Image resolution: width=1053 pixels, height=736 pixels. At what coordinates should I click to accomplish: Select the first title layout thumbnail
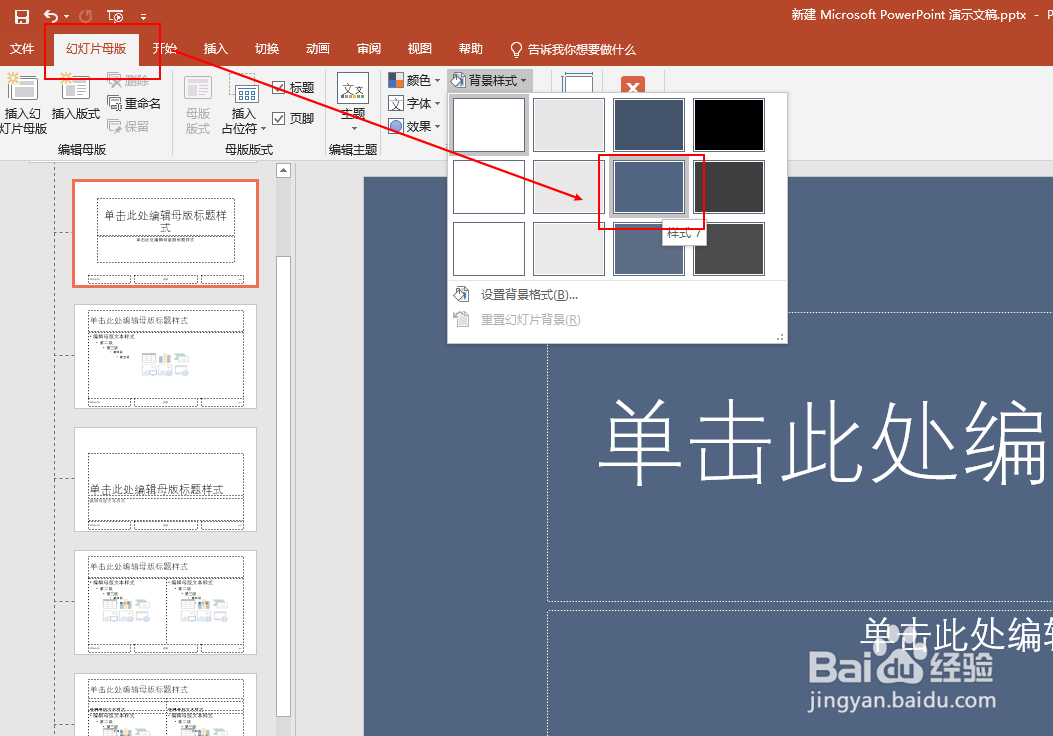(165, 234)
